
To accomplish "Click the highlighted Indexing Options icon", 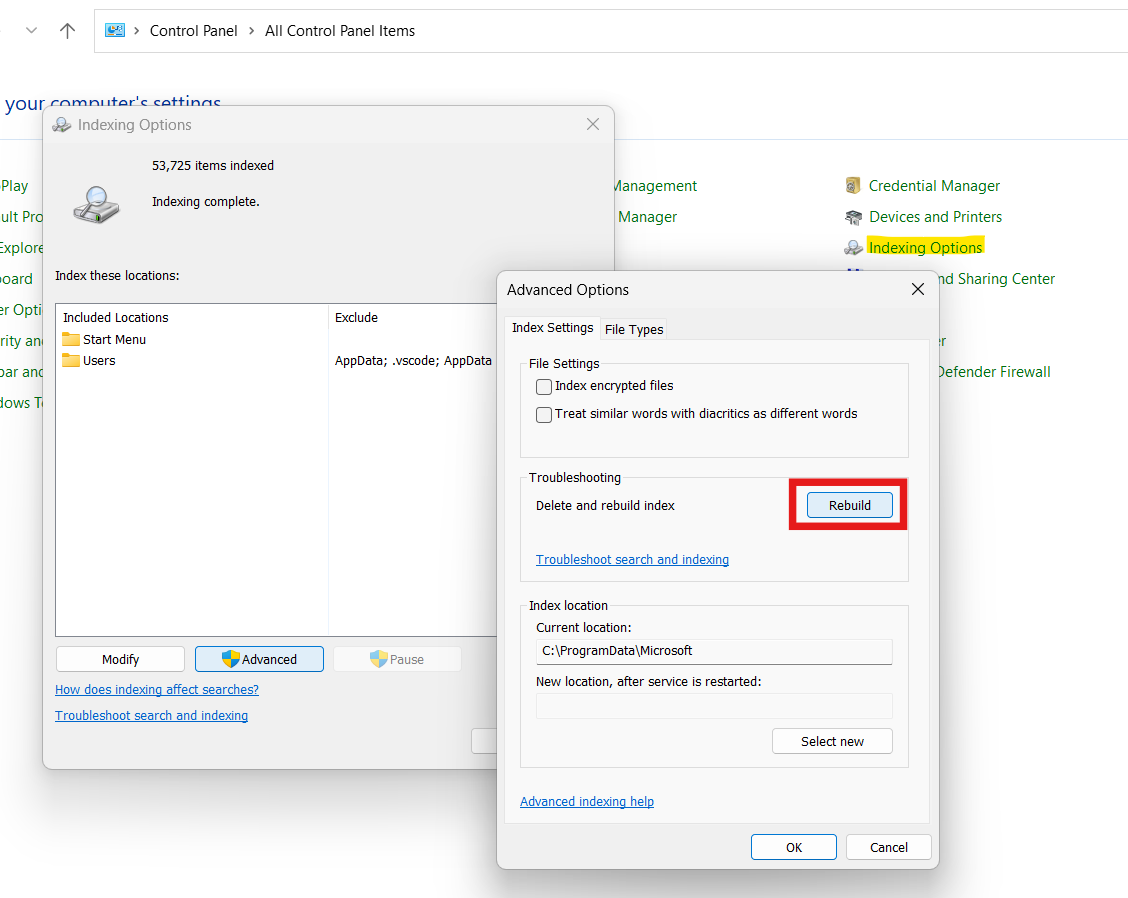I will [x=853, y=247].
